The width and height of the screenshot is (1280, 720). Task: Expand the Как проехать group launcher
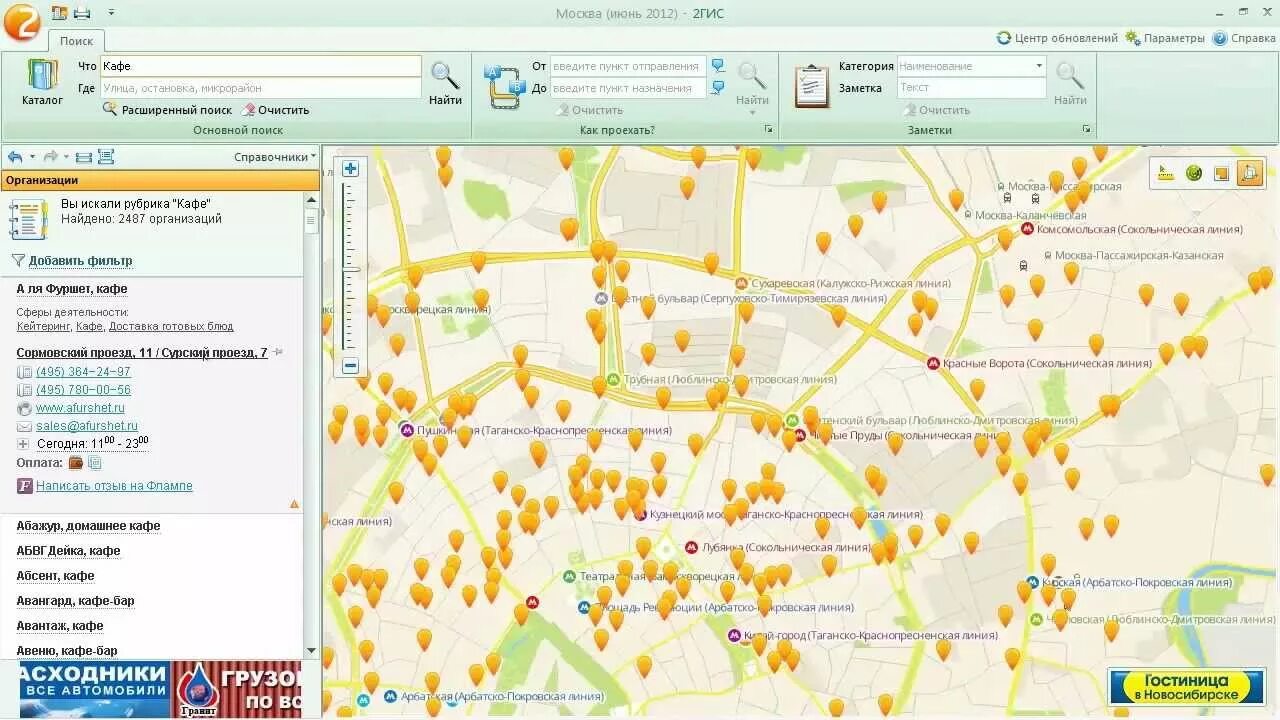tap(769, 130)
